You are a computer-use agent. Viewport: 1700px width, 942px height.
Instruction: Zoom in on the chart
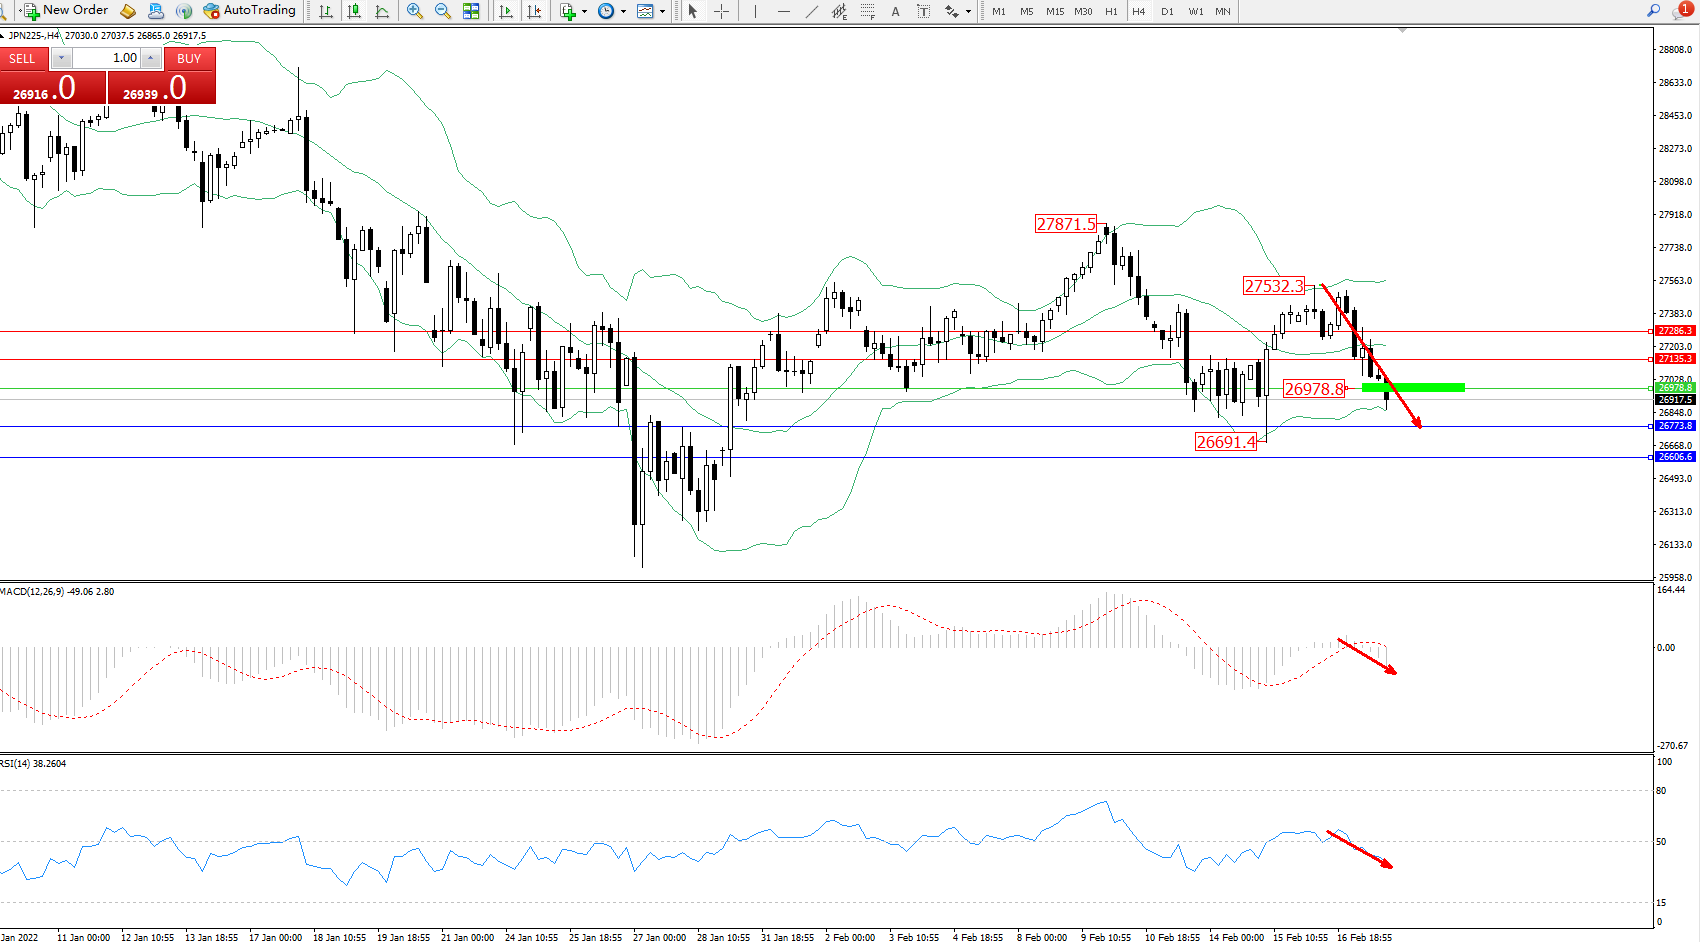(414, 11)
